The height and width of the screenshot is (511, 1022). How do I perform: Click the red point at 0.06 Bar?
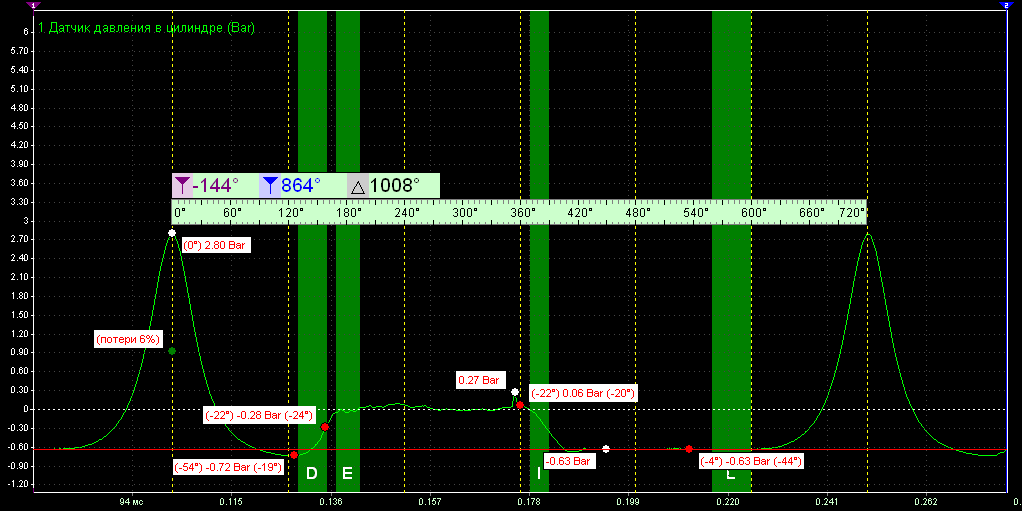click(519, 405)
